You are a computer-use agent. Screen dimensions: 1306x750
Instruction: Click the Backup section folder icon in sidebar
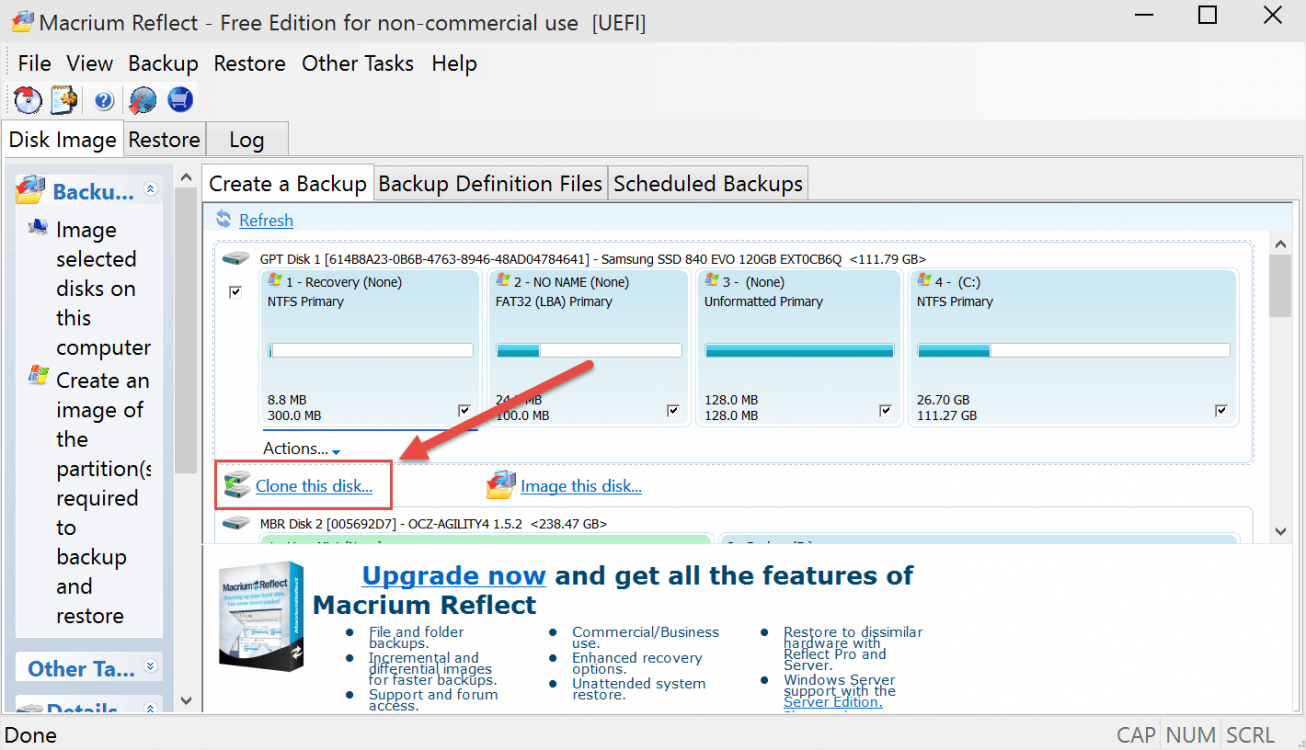[x=31, y=189]
